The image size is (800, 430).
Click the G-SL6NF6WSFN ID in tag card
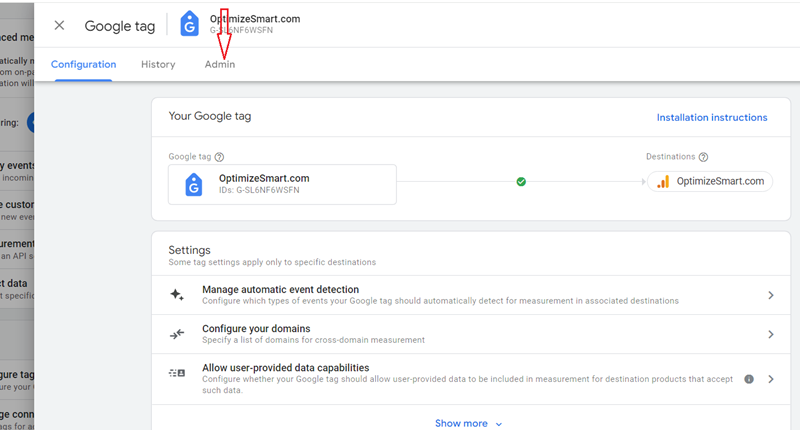[x=268, y=190]
